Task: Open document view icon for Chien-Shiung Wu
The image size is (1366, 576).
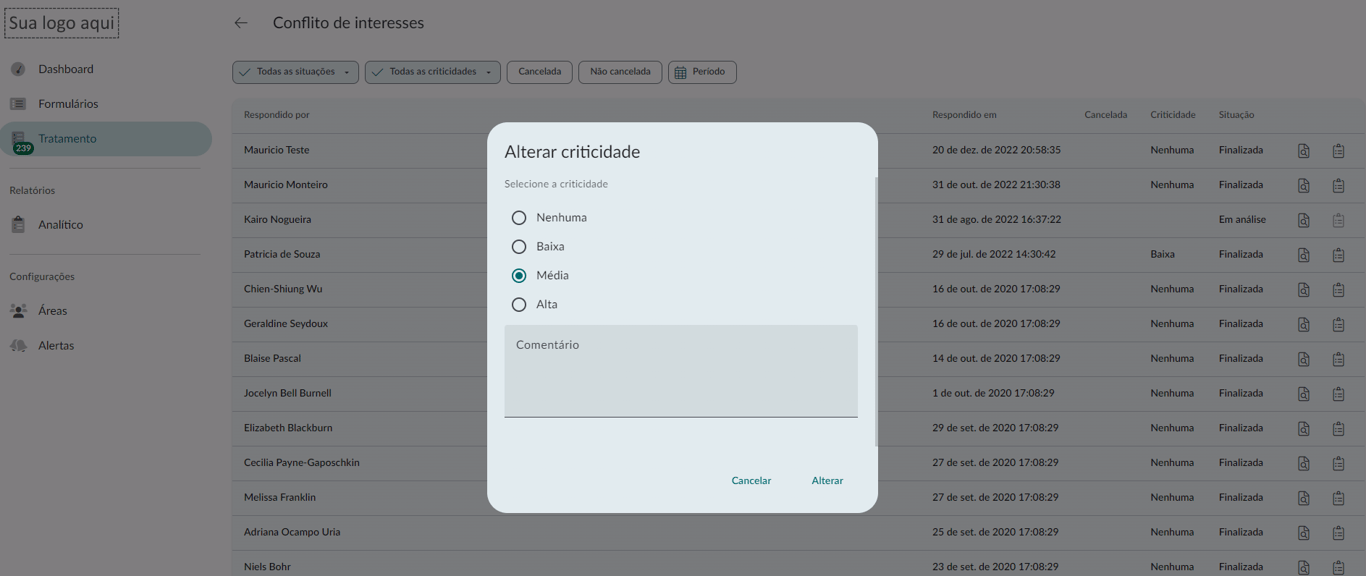Action: pyautogui.click(x=1304, y=290)
